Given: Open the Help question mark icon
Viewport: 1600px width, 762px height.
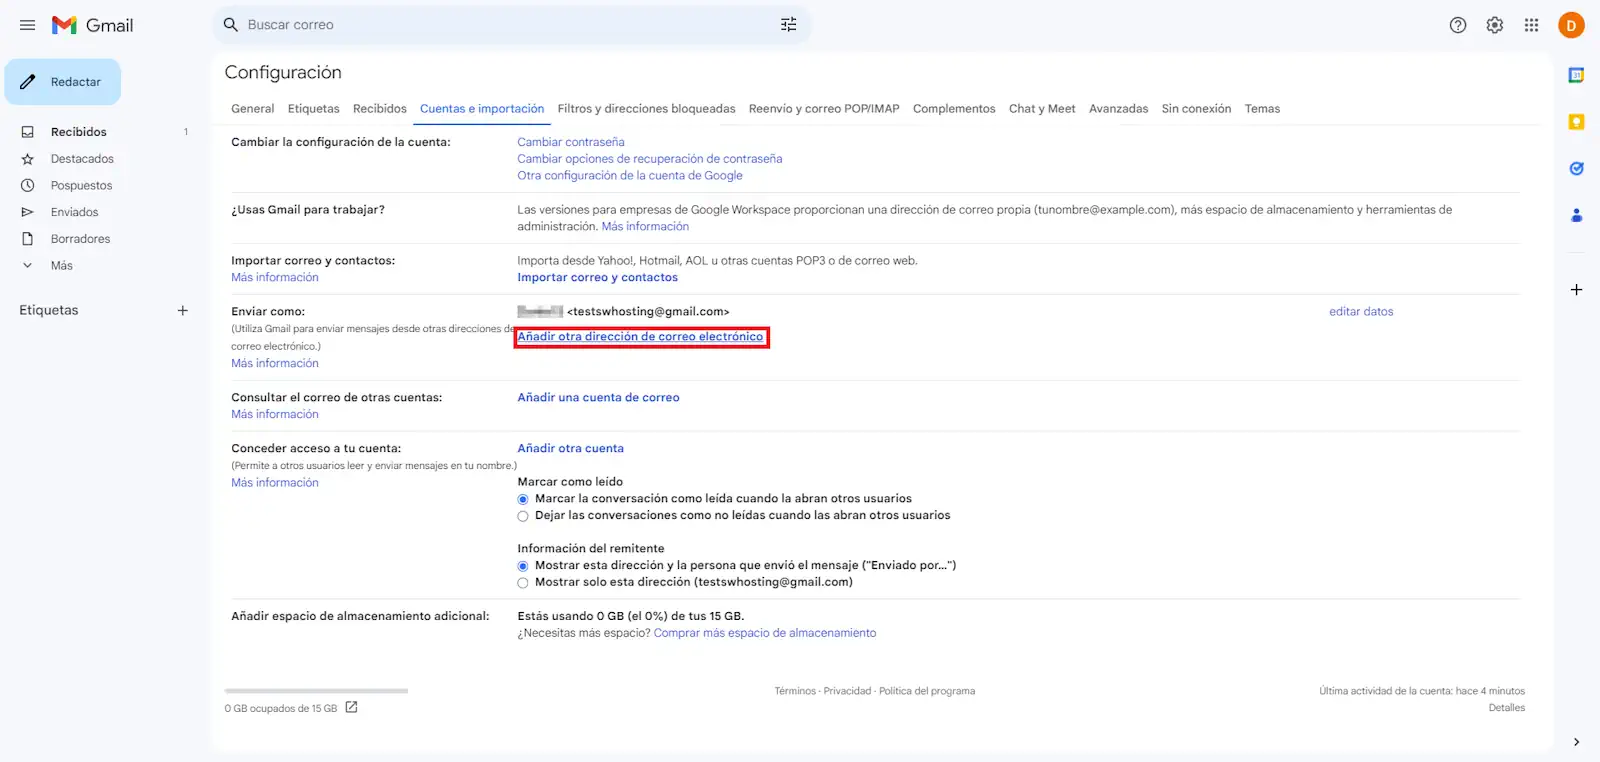Looking at the screenshot, I should click(x=1458, y=25).
